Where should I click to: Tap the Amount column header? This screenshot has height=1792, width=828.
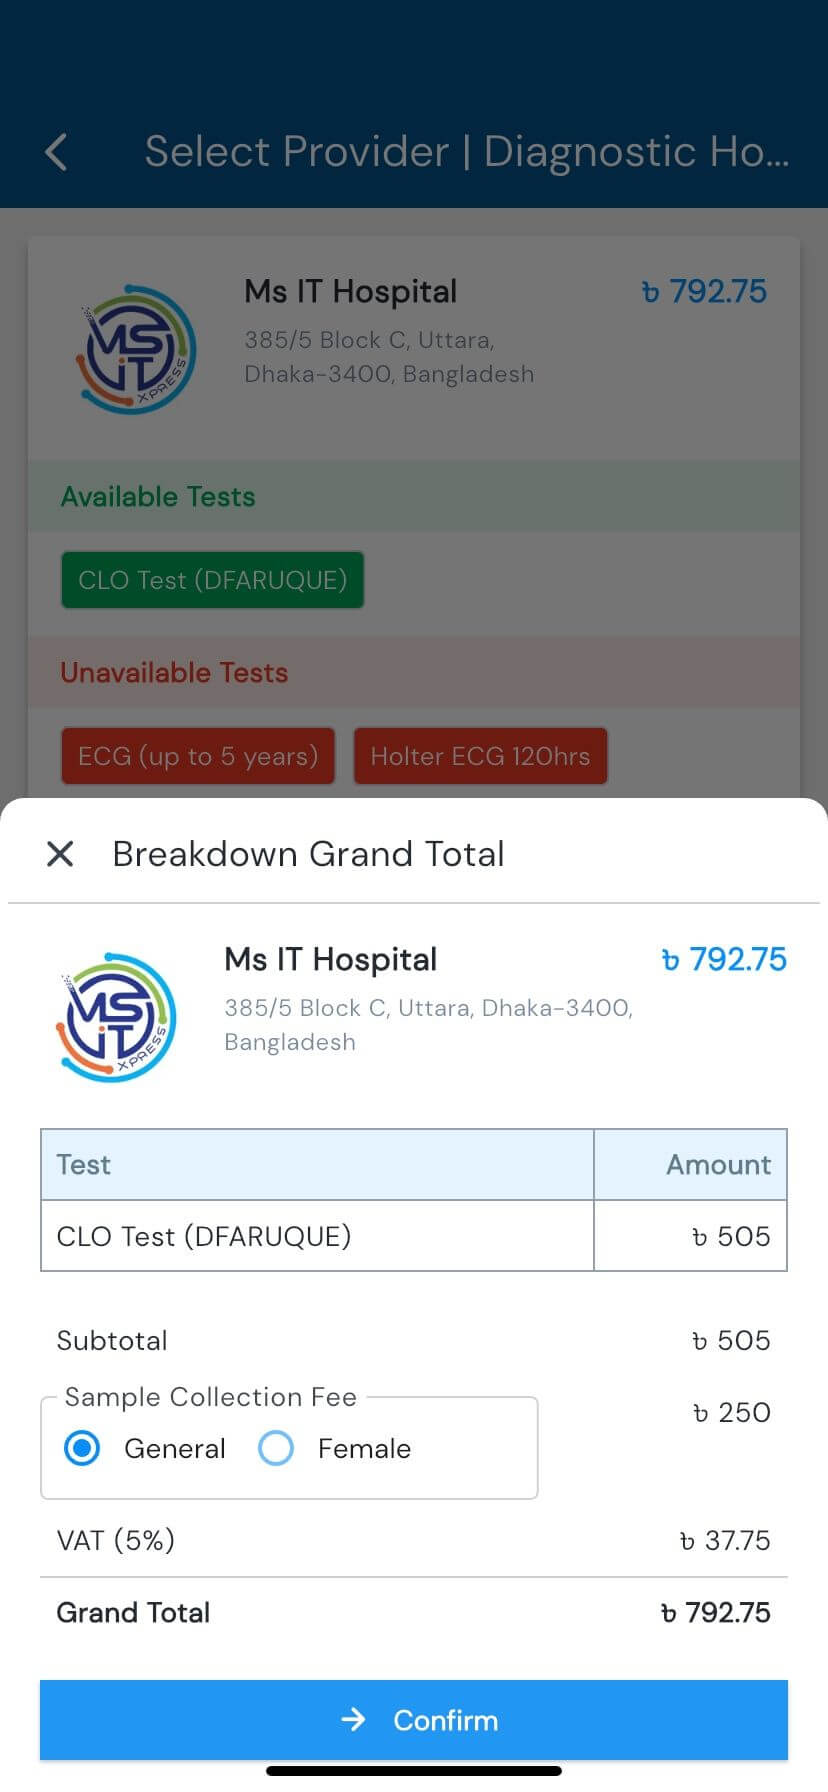point(691,1165)
